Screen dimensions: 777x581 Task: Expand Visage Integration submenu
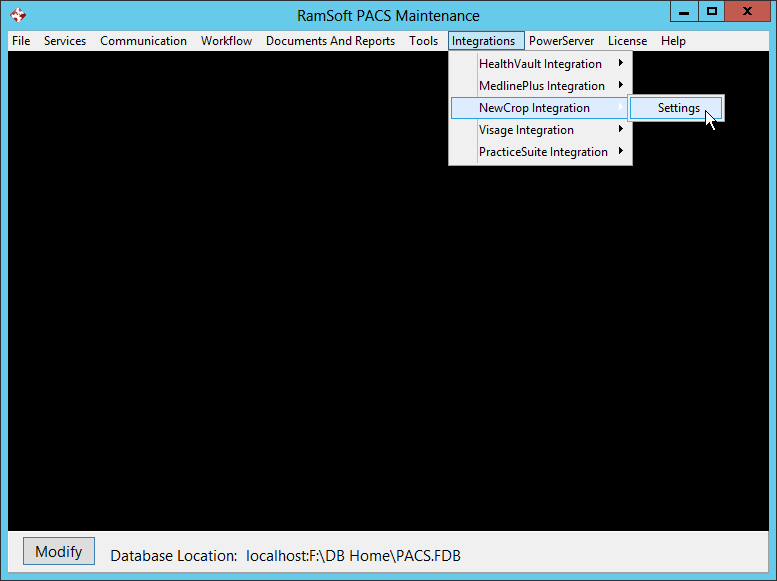tap(526, 130)
